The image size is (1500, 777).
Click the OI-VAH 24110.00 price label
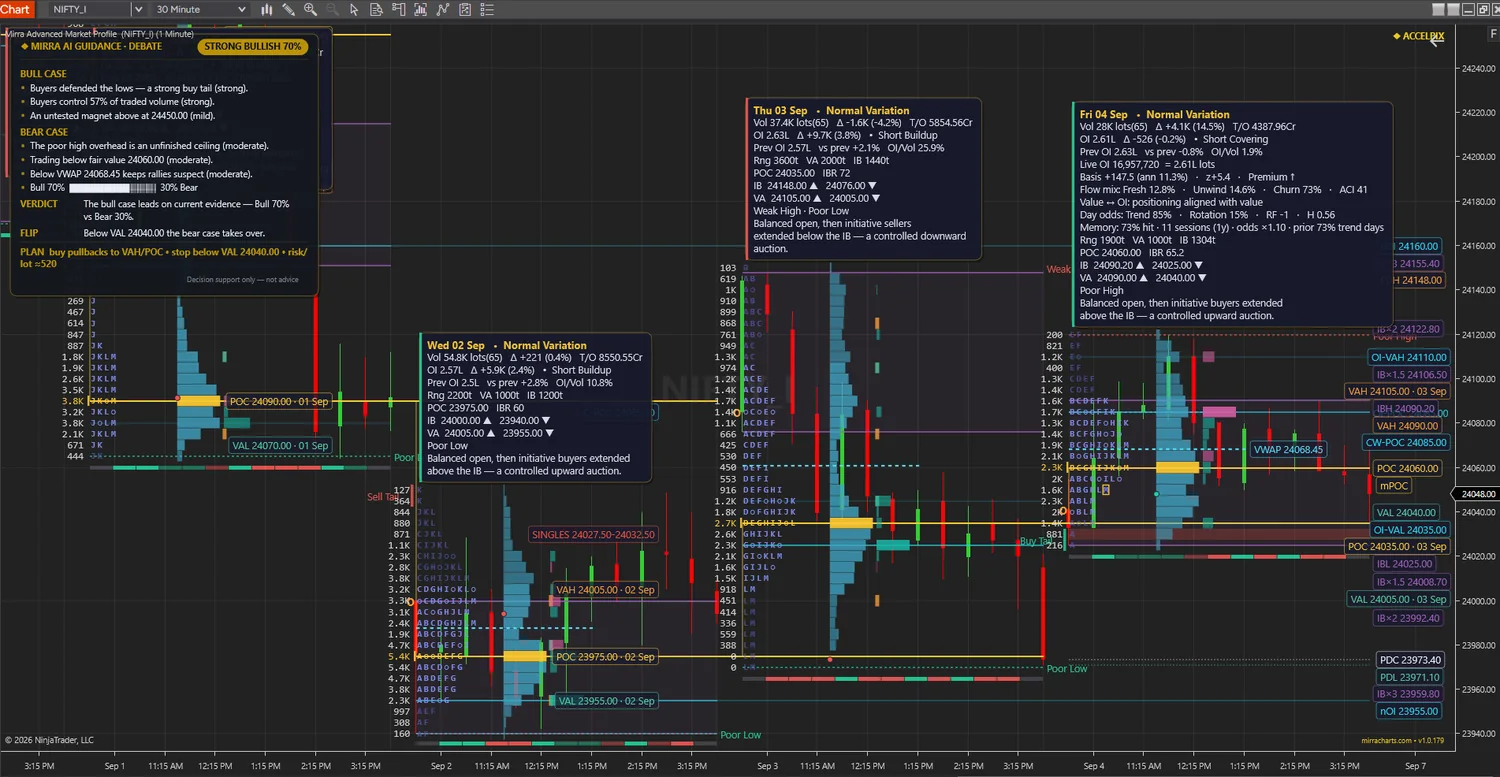click(x=1409, y=357)
